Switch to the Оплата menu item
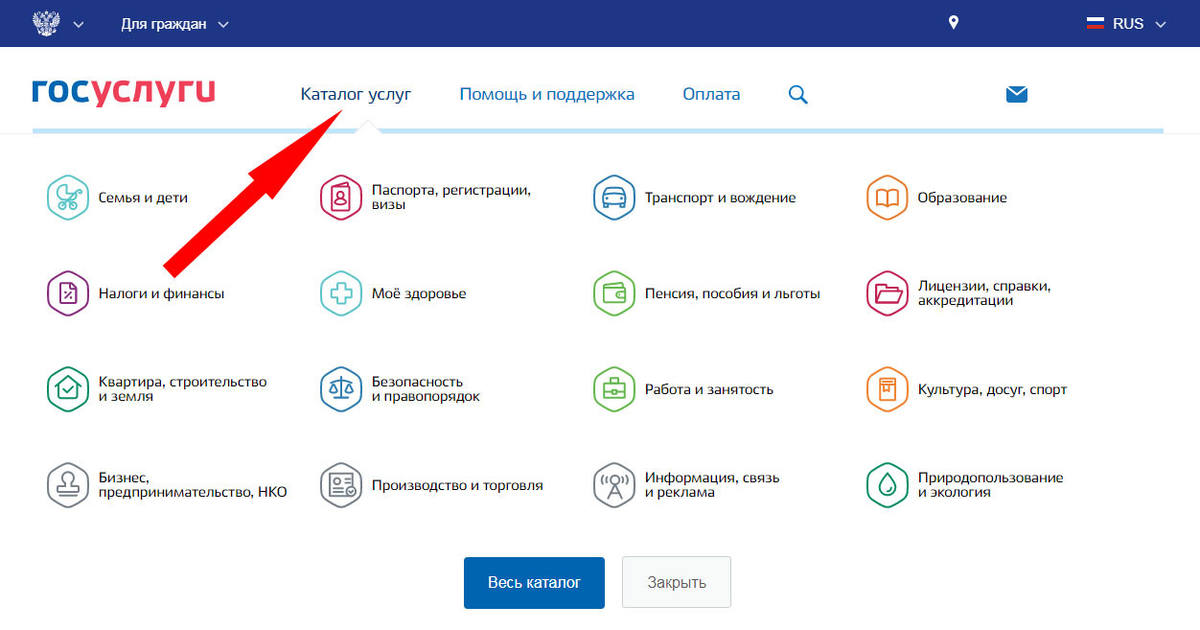Viewport: 1200px width, 630px height. pyautogui.click(x=711, y=93)
